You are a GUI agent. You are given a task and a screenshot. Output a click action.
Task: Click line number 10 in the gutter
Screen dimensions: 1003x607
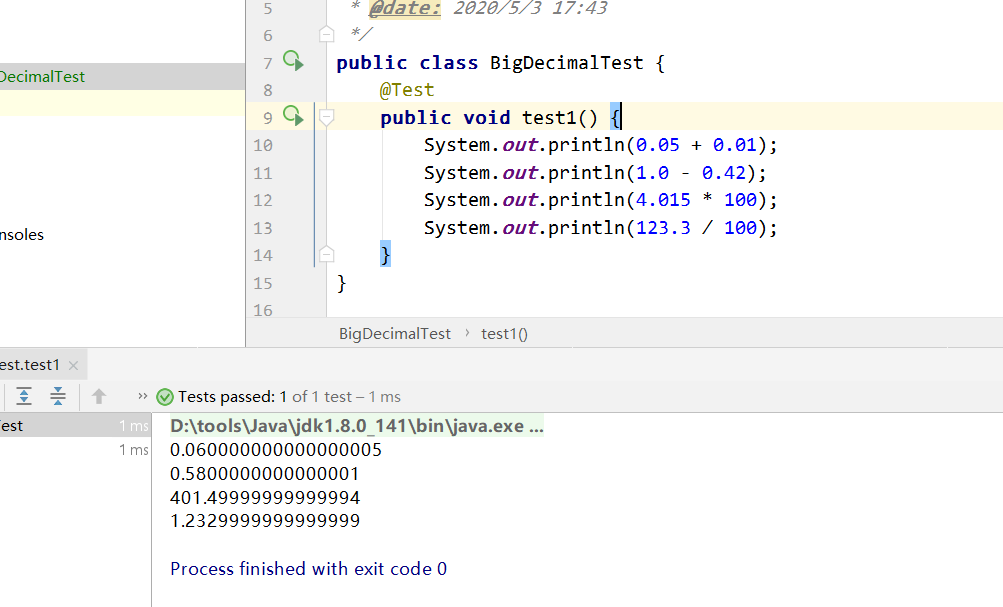[263, 145]
